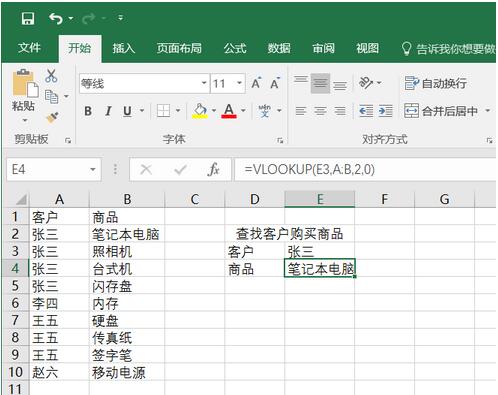Screen dimensions: 498x395
Task: Toggle Underline formatting
Action: point(127,111)
